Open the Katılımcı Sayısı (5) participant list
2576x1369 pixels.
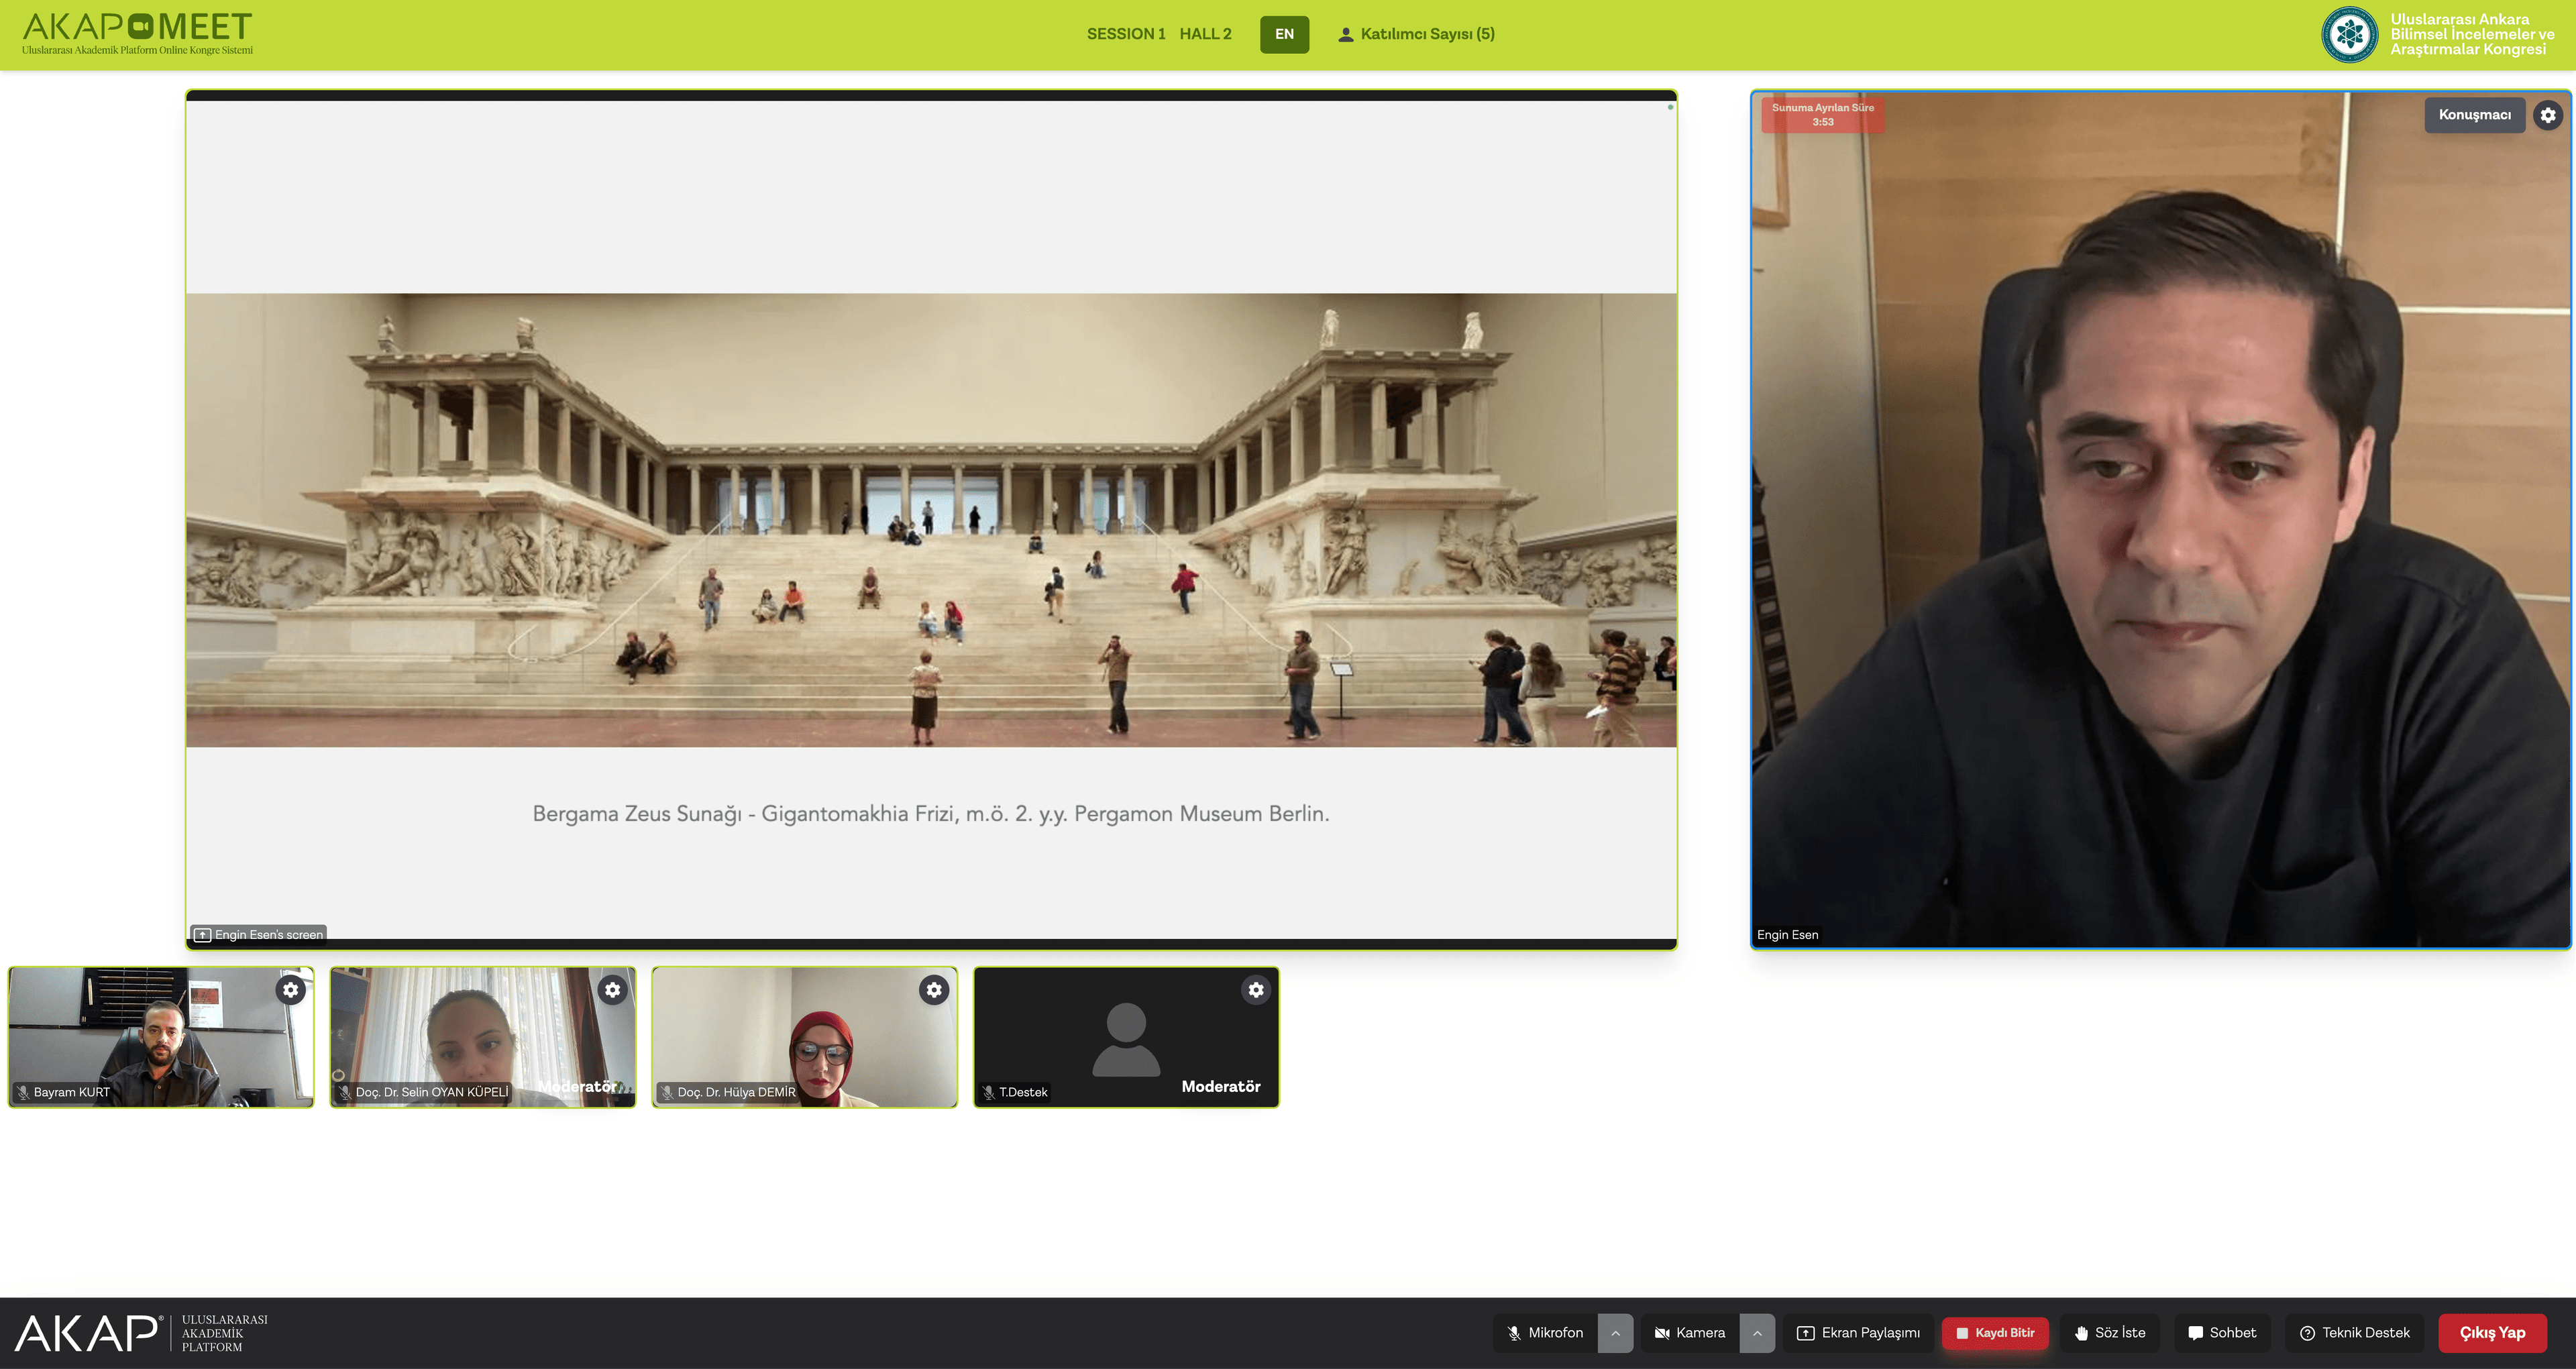(x=1416, y=34)
